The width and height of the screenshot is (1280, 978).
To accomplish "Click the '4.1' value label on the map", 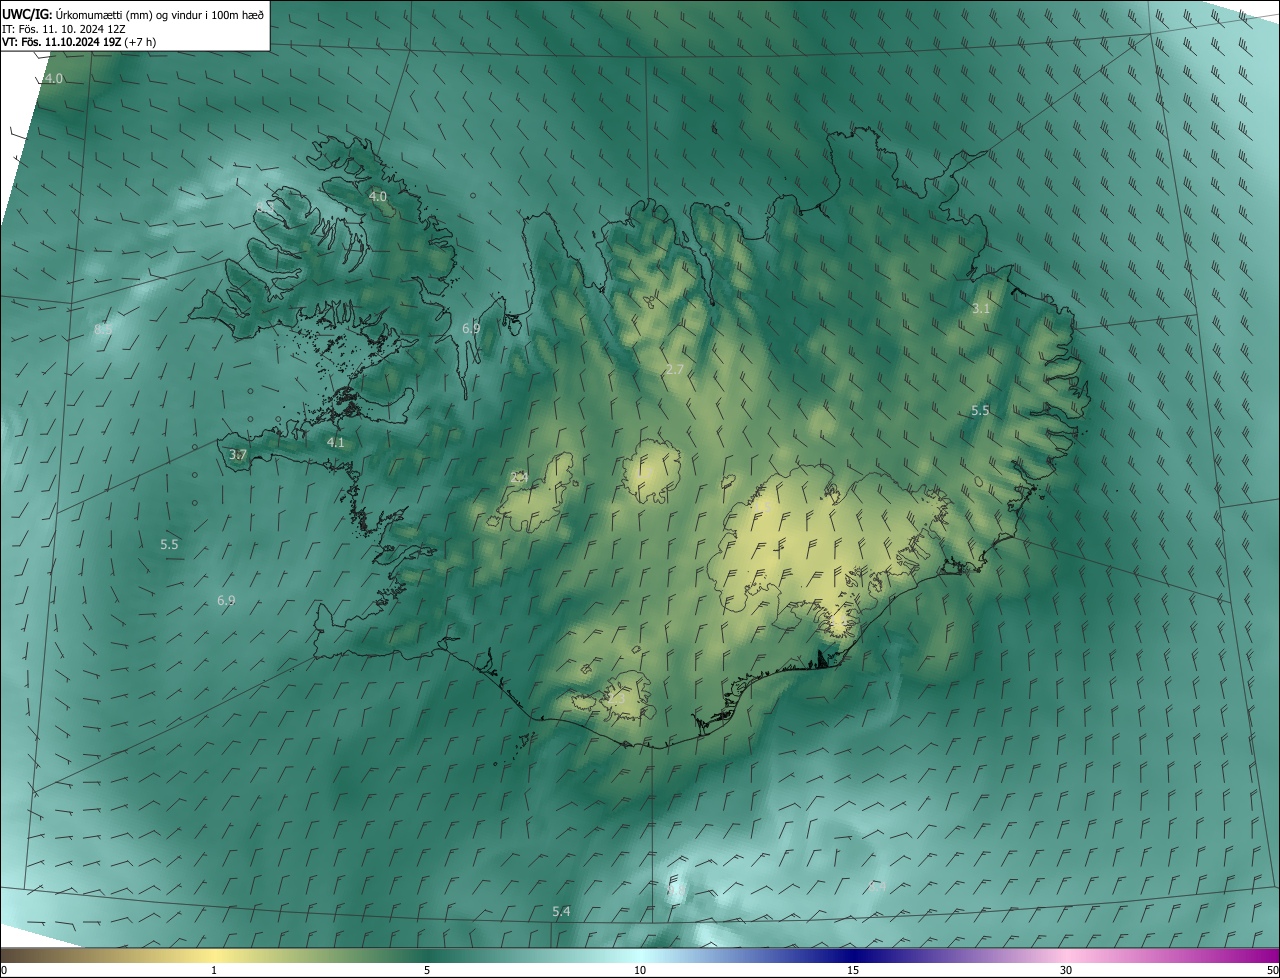I will coord(335,442).
